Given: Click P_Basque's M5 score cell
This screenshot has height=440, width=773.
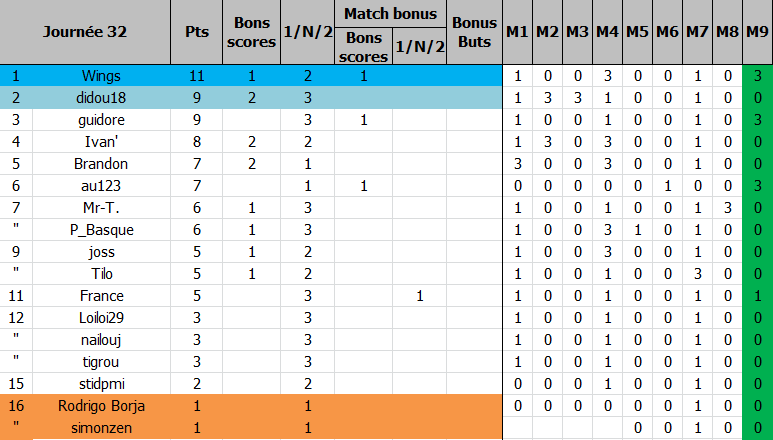Looking at the screenshot, I should [x=637, y=230].
